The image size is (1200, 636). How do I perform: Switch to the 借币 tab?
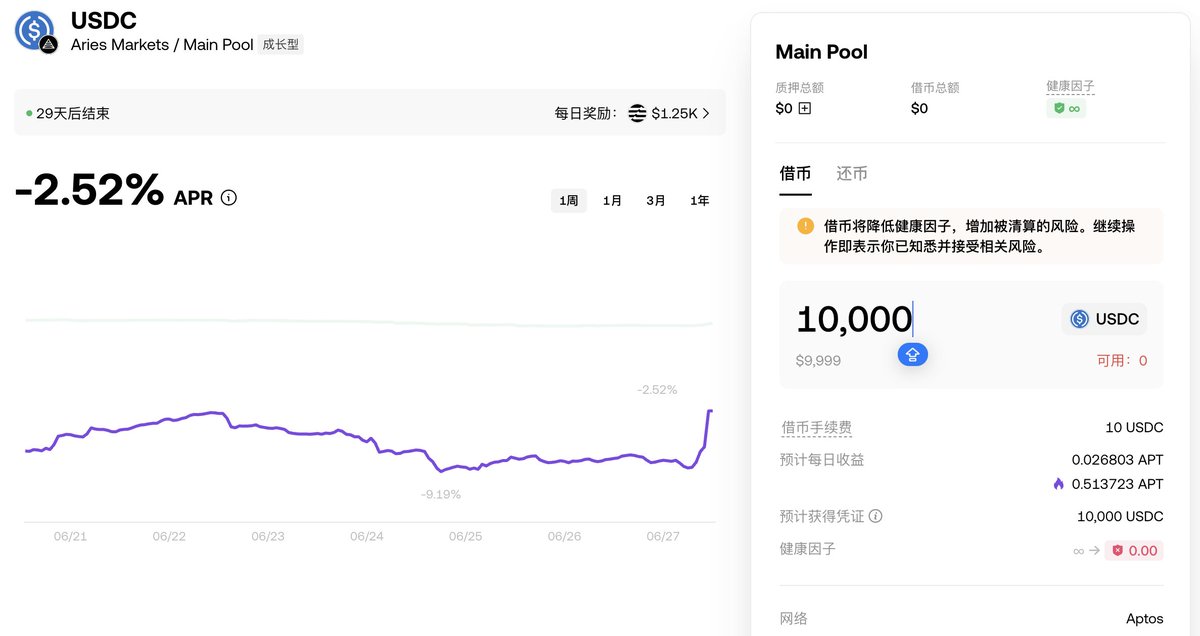point(795,174)
